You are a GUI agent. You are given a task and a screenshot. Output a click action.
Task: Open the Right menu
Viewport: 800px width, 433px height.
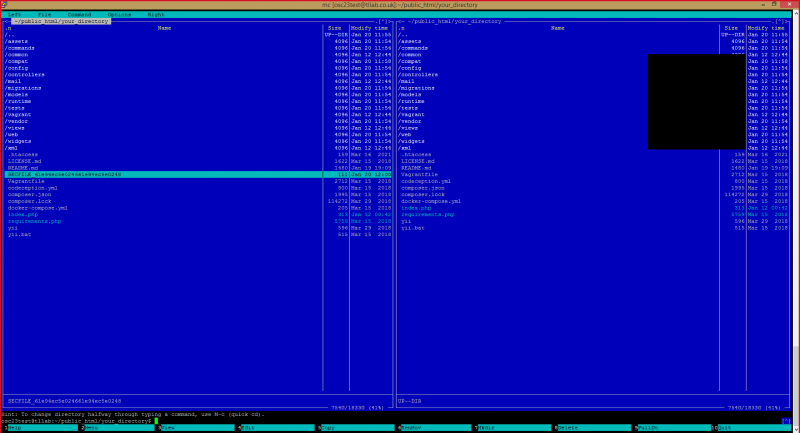pos(156,14)
